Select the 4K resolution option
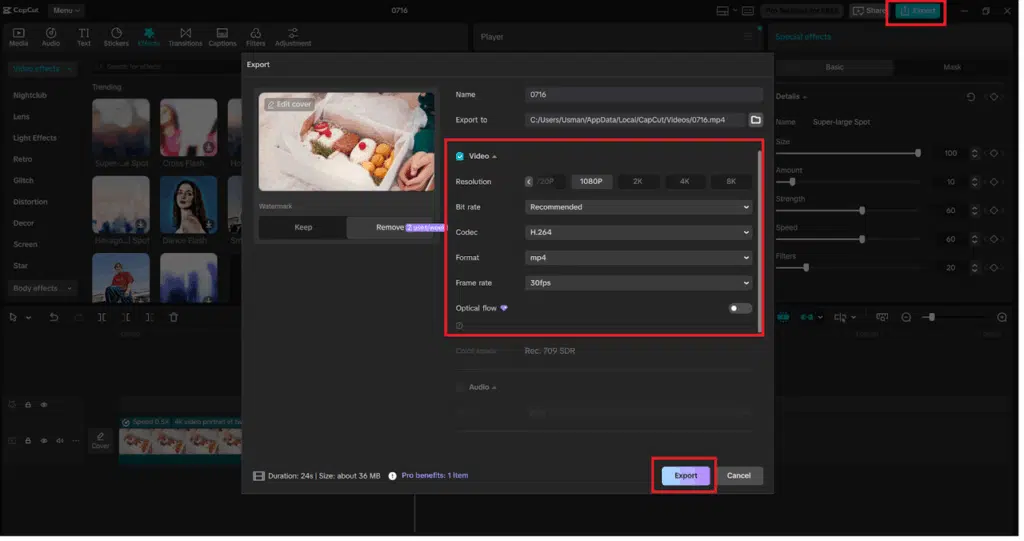Screen dimensions: 1024x541 (685, 182)
